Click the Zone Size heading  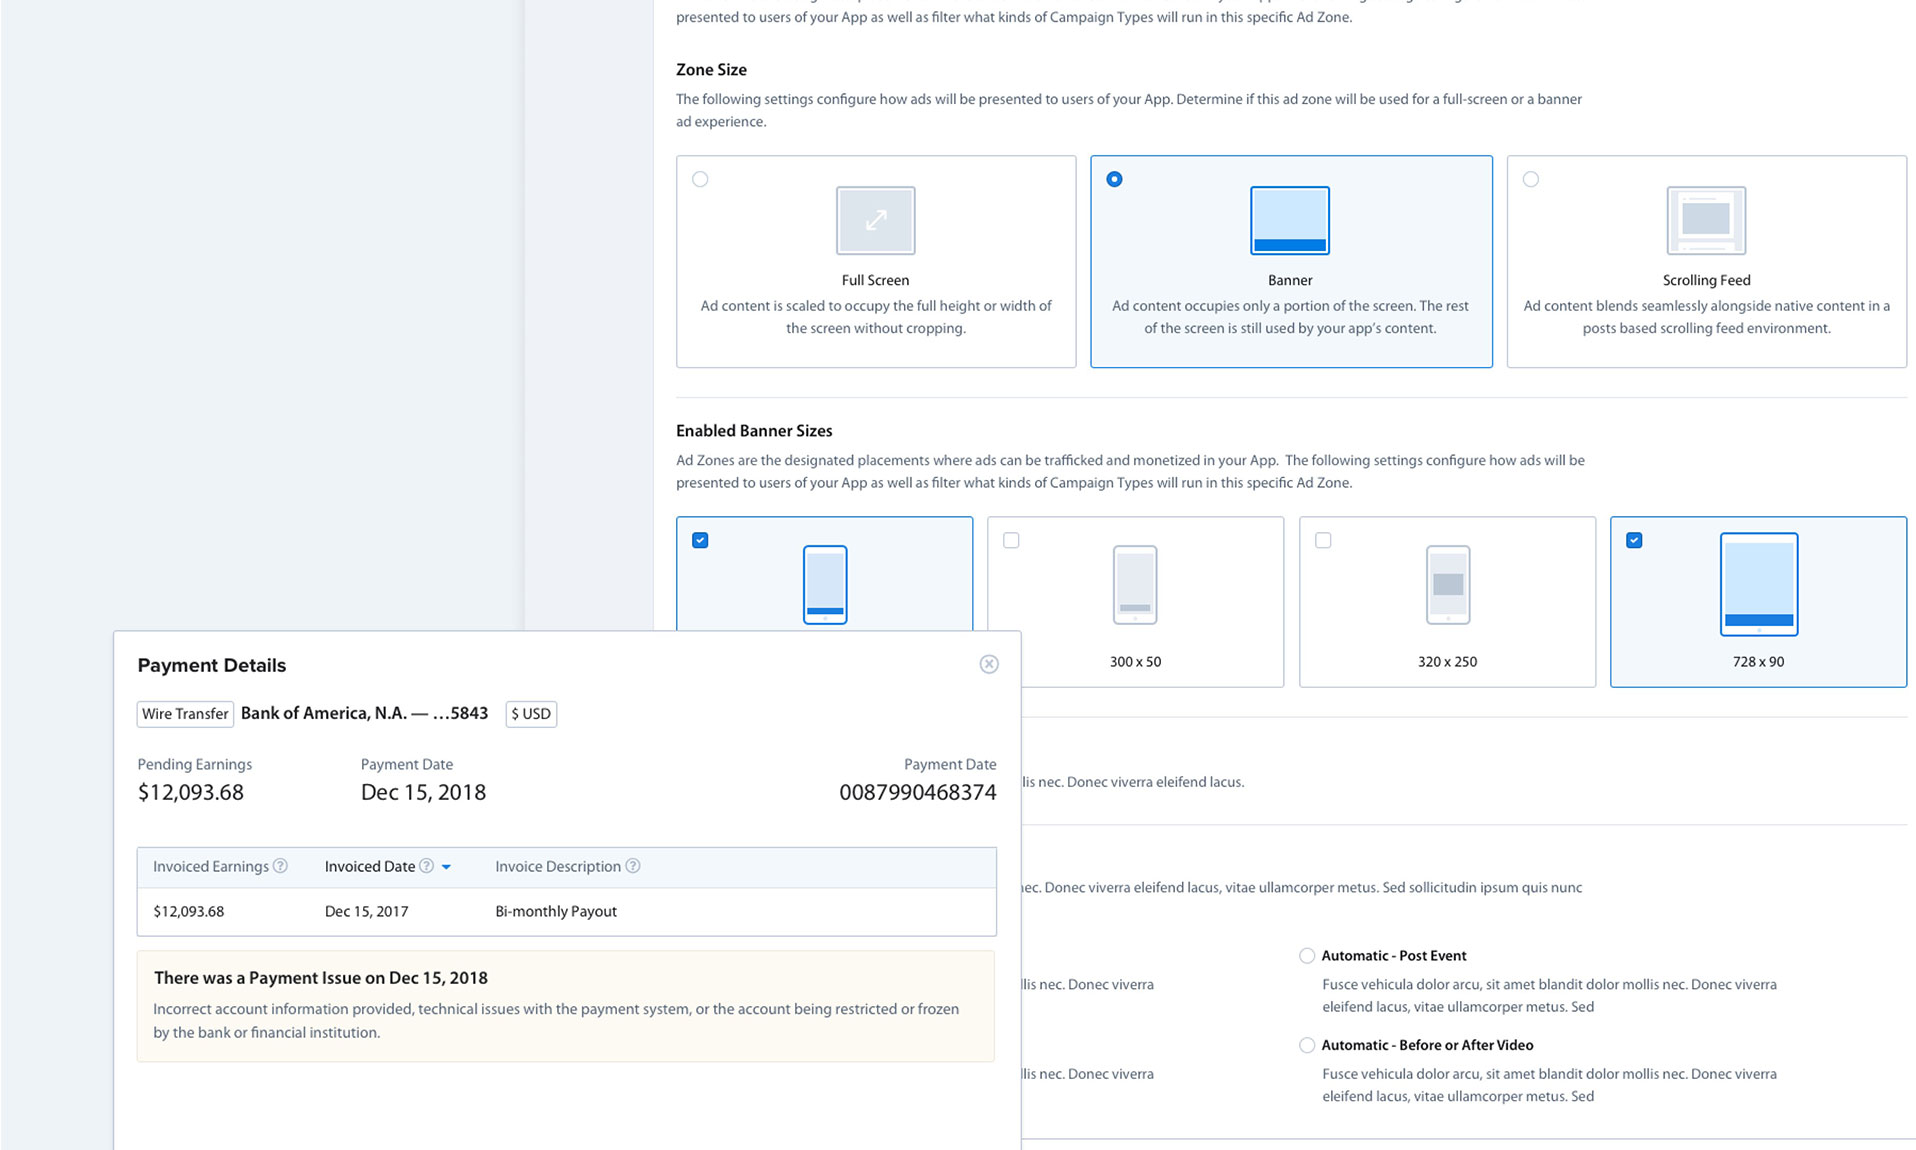[711, 69]
